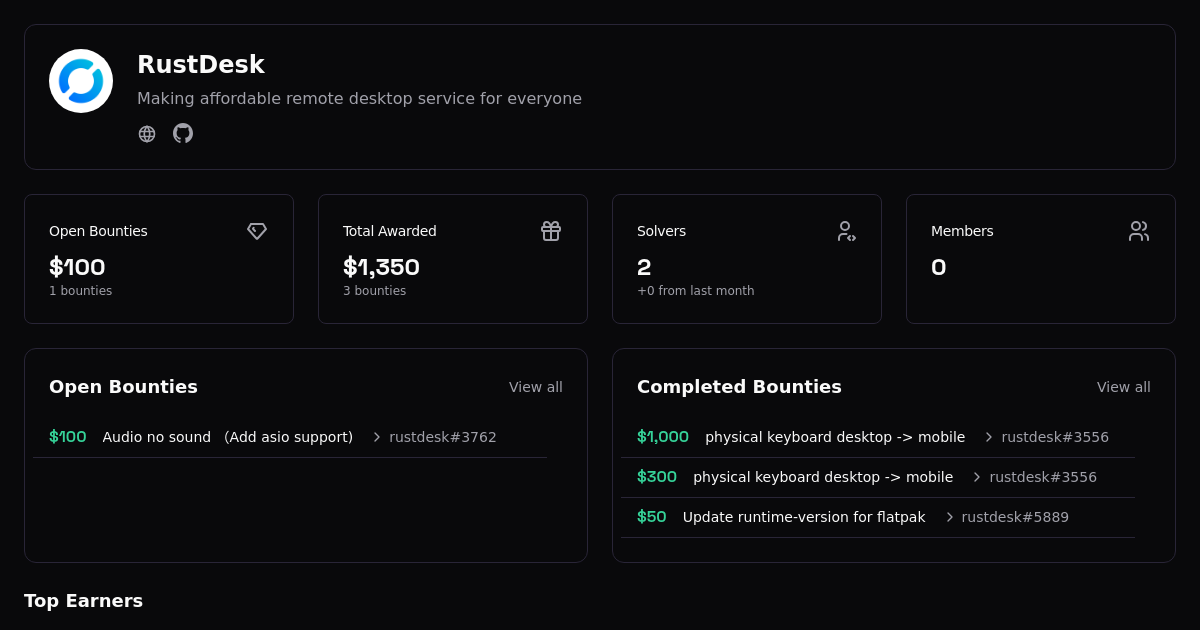Screen dimensions: 1200x630
Task: Click the chevron before rustdesk#5889
Action: [x=949, y=517]
